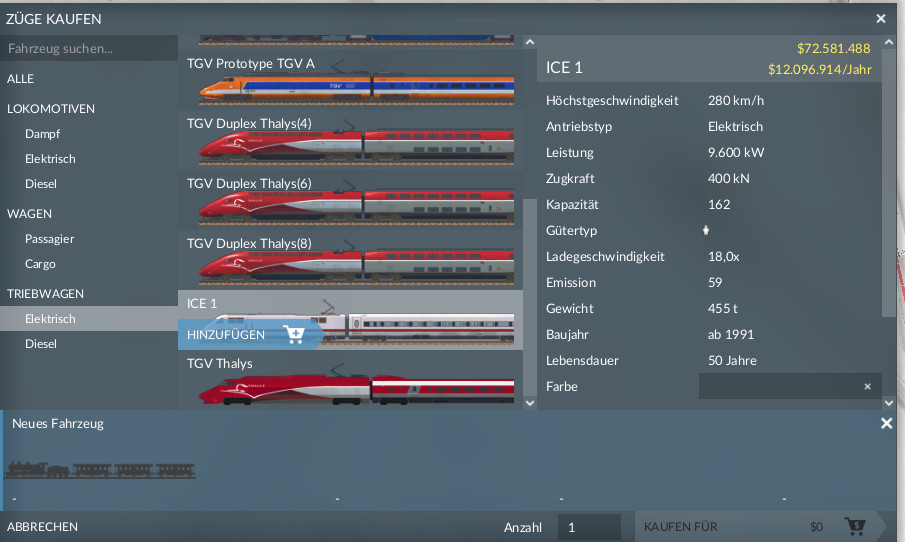Click the Anzahl quantity field
This screenshot has width=905, height=542.
click(x=589, y=527)
